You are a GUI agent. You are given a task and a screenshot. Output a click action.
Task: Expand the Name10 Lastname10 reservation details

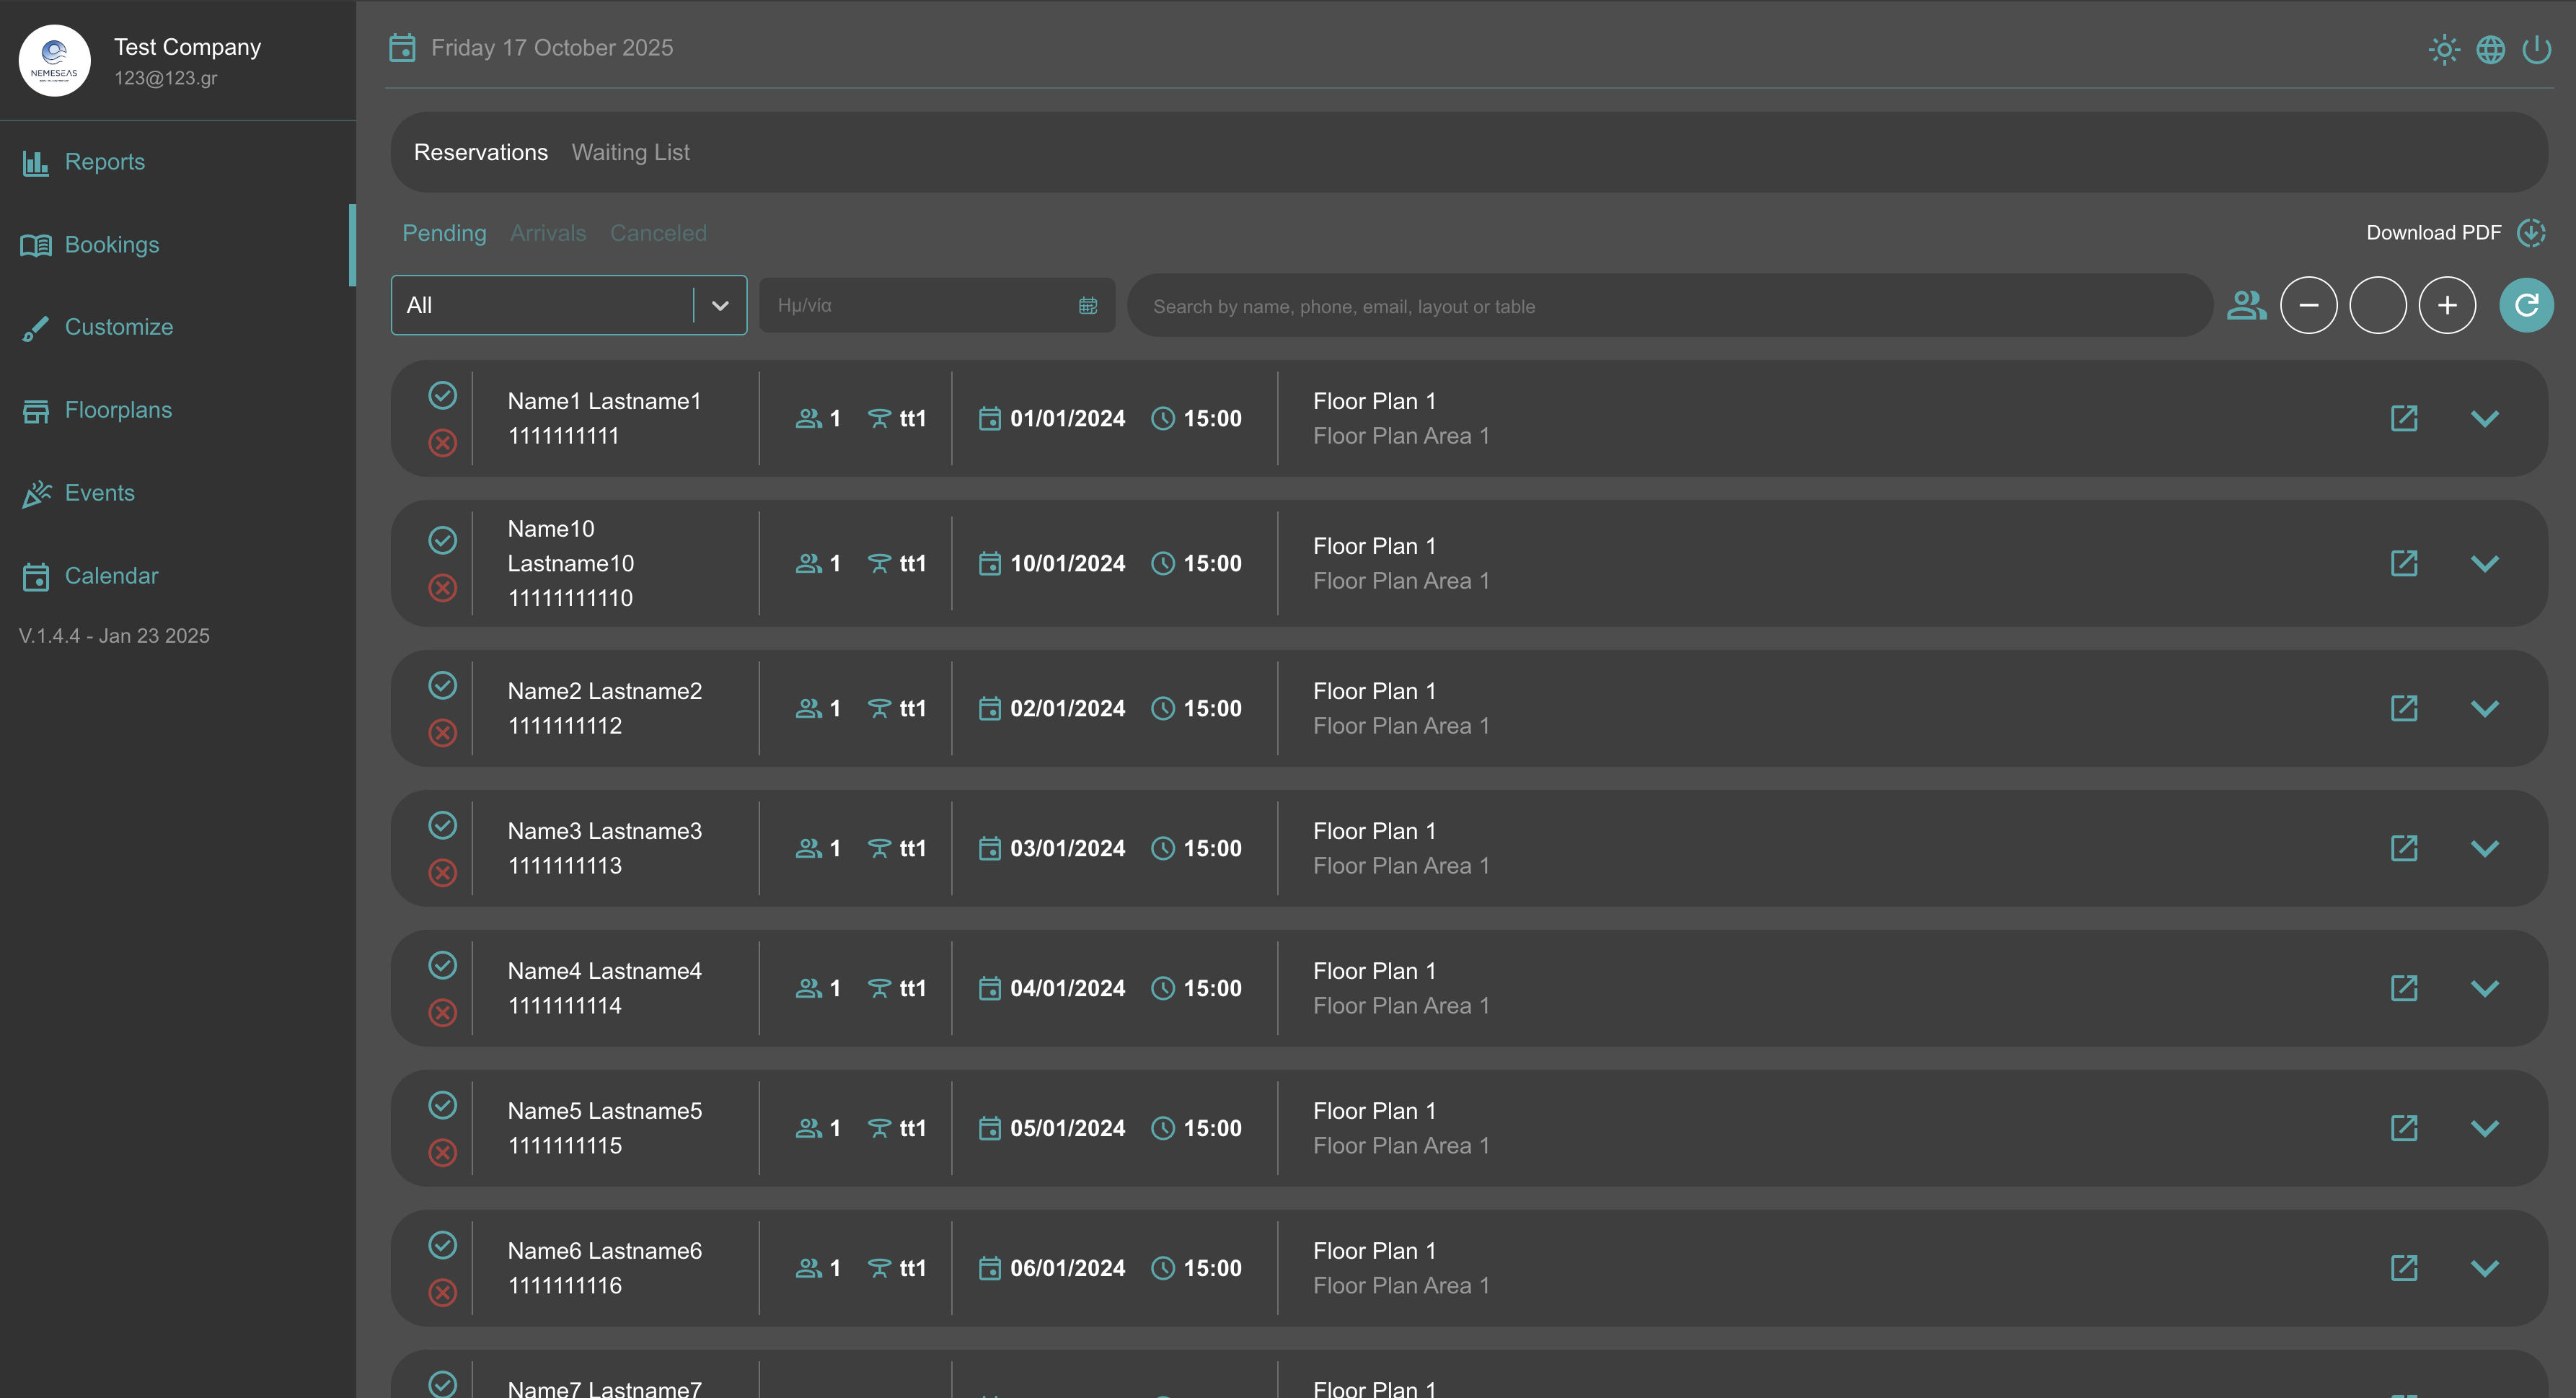pos(2484,564)
